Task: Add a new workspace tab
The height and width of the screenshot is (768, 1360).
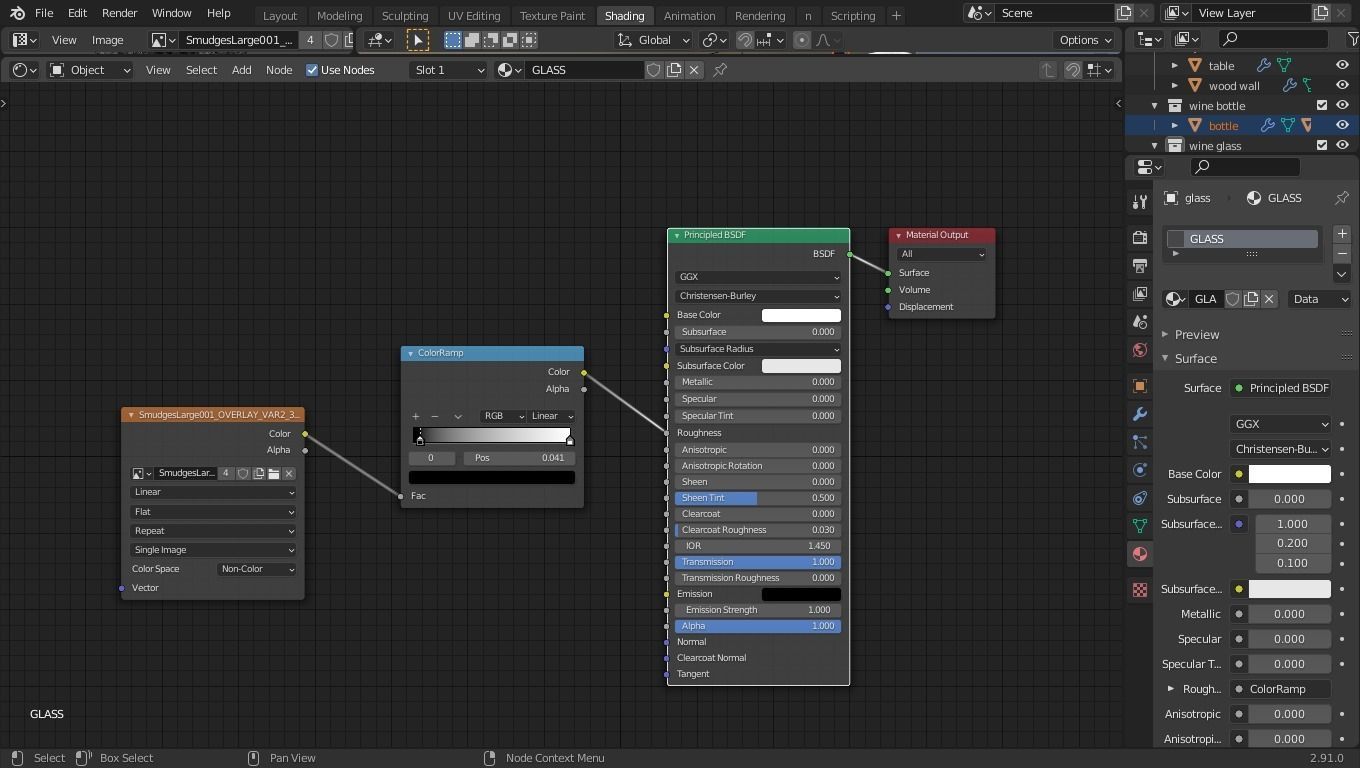Action: pyautogui.click(x=896, y=15)
